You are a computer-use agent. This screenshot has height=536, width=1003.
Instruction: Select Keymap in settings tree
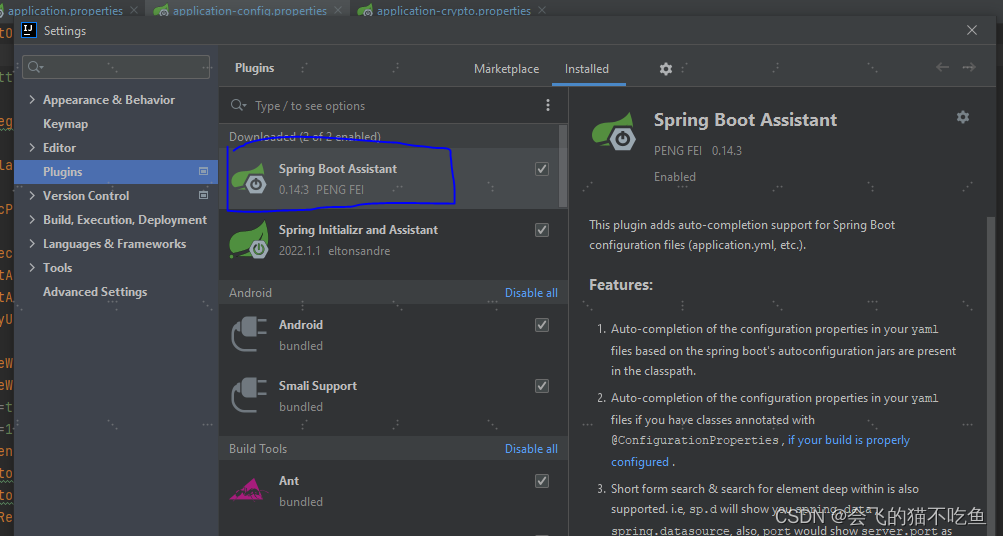pos(65,123)
